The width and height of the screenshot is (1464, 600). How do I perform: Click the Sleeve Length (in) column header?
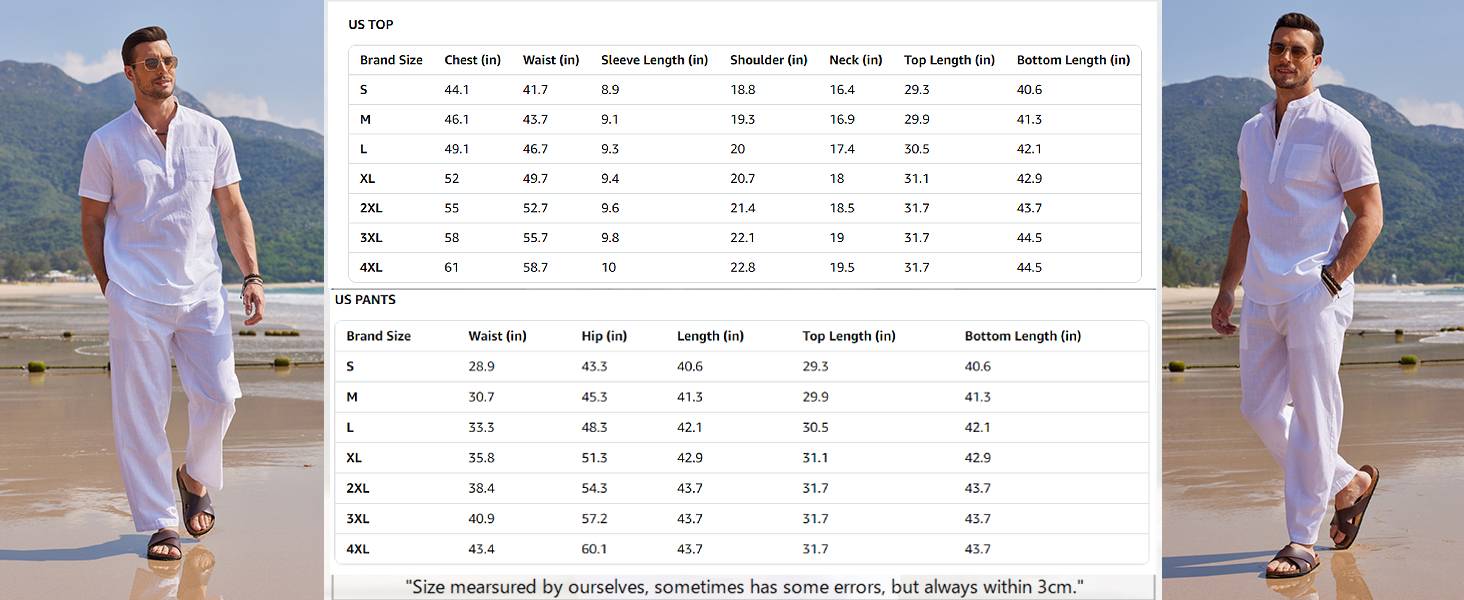[x=654, y=60]
